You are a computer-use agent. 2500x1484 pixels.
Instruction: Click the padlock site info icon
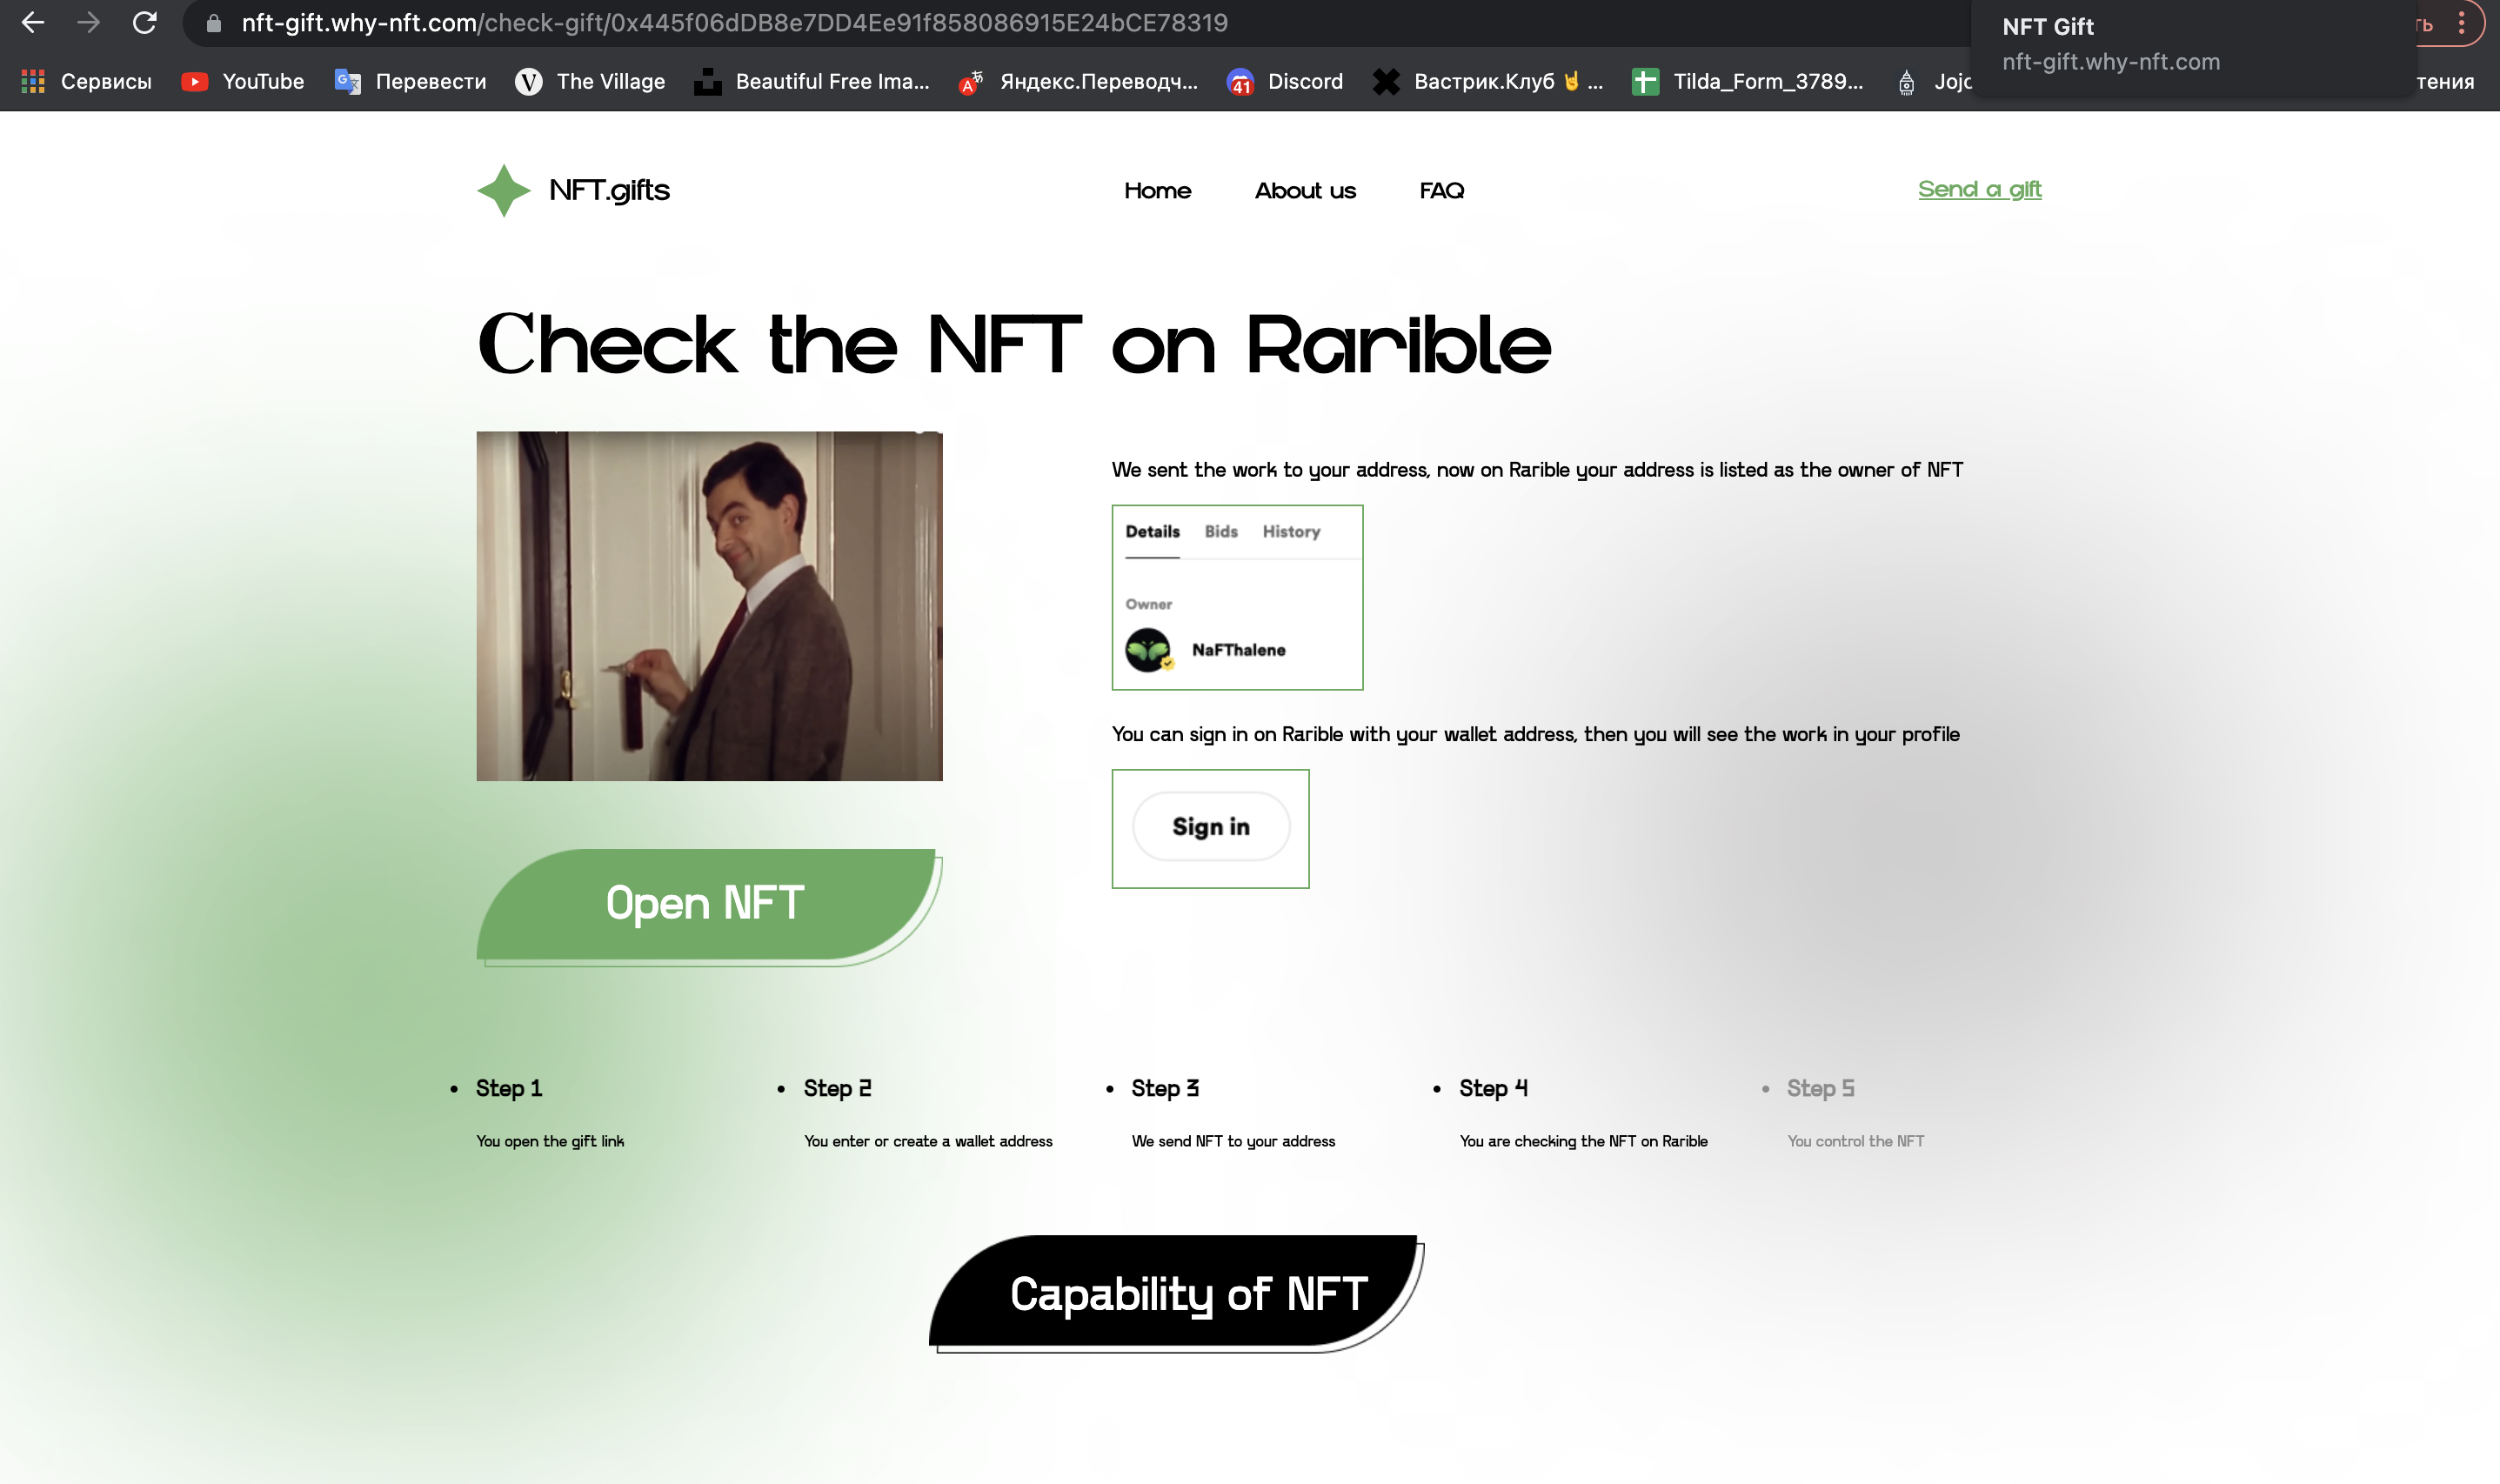click(x=213, y=23)
